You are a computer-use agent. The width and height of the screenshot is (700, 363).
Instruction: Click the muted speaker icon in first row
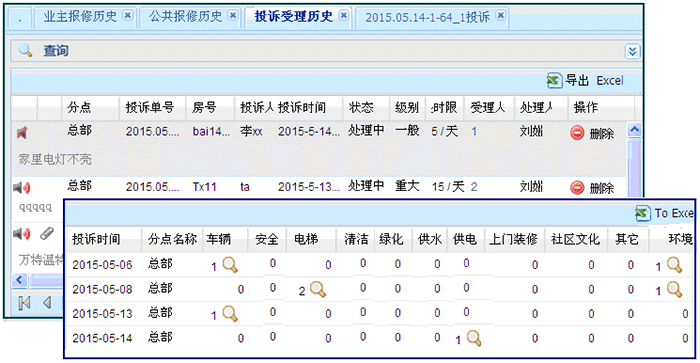coord(22,133)
